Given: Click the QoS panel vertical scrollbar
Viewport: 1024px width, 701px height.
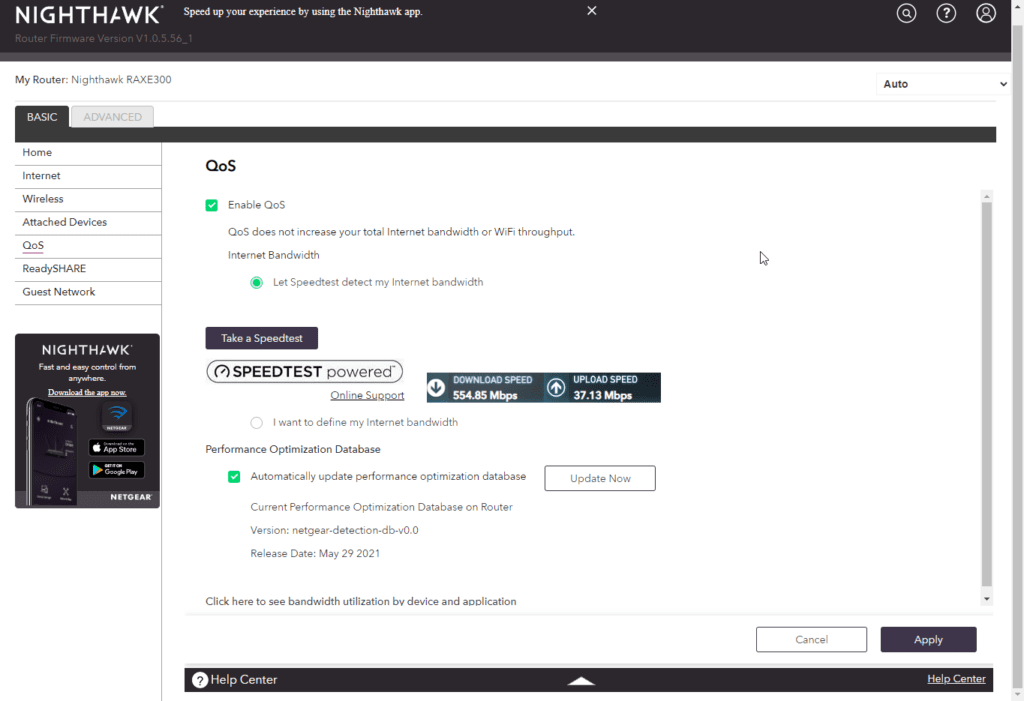Looking at the screenshot, I should click(x=987, y=395).
